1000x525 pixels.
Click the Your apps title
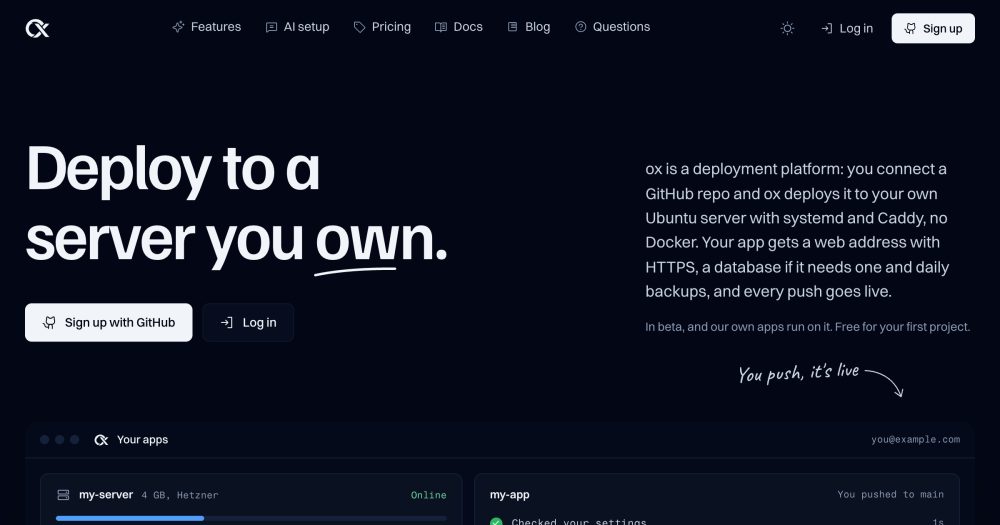pyautogui.click(x=142, y=440)
